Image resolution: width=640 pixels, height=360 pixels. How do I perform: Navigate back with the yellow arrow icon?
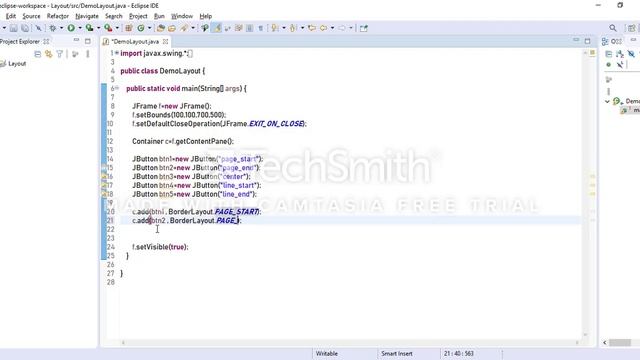324,28
